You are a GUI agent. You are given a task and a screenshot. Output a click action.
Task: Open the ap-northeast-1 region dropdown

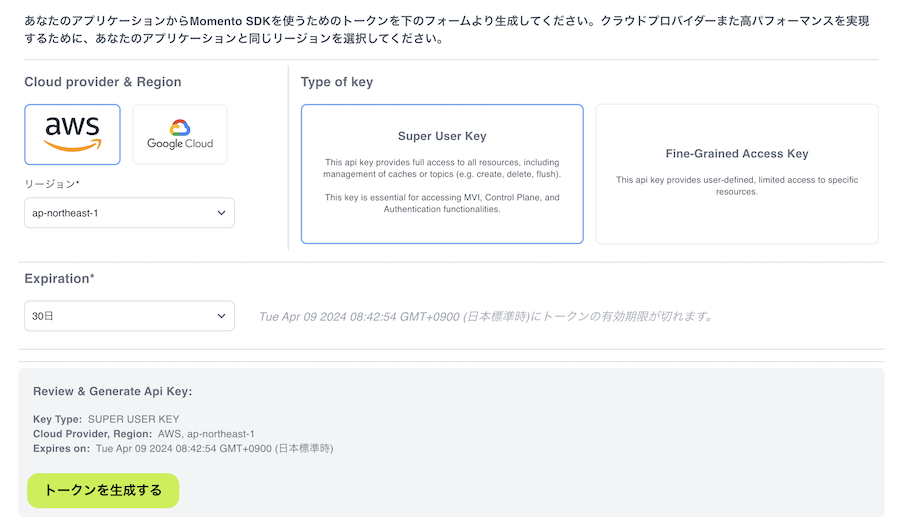click(129, 213)
